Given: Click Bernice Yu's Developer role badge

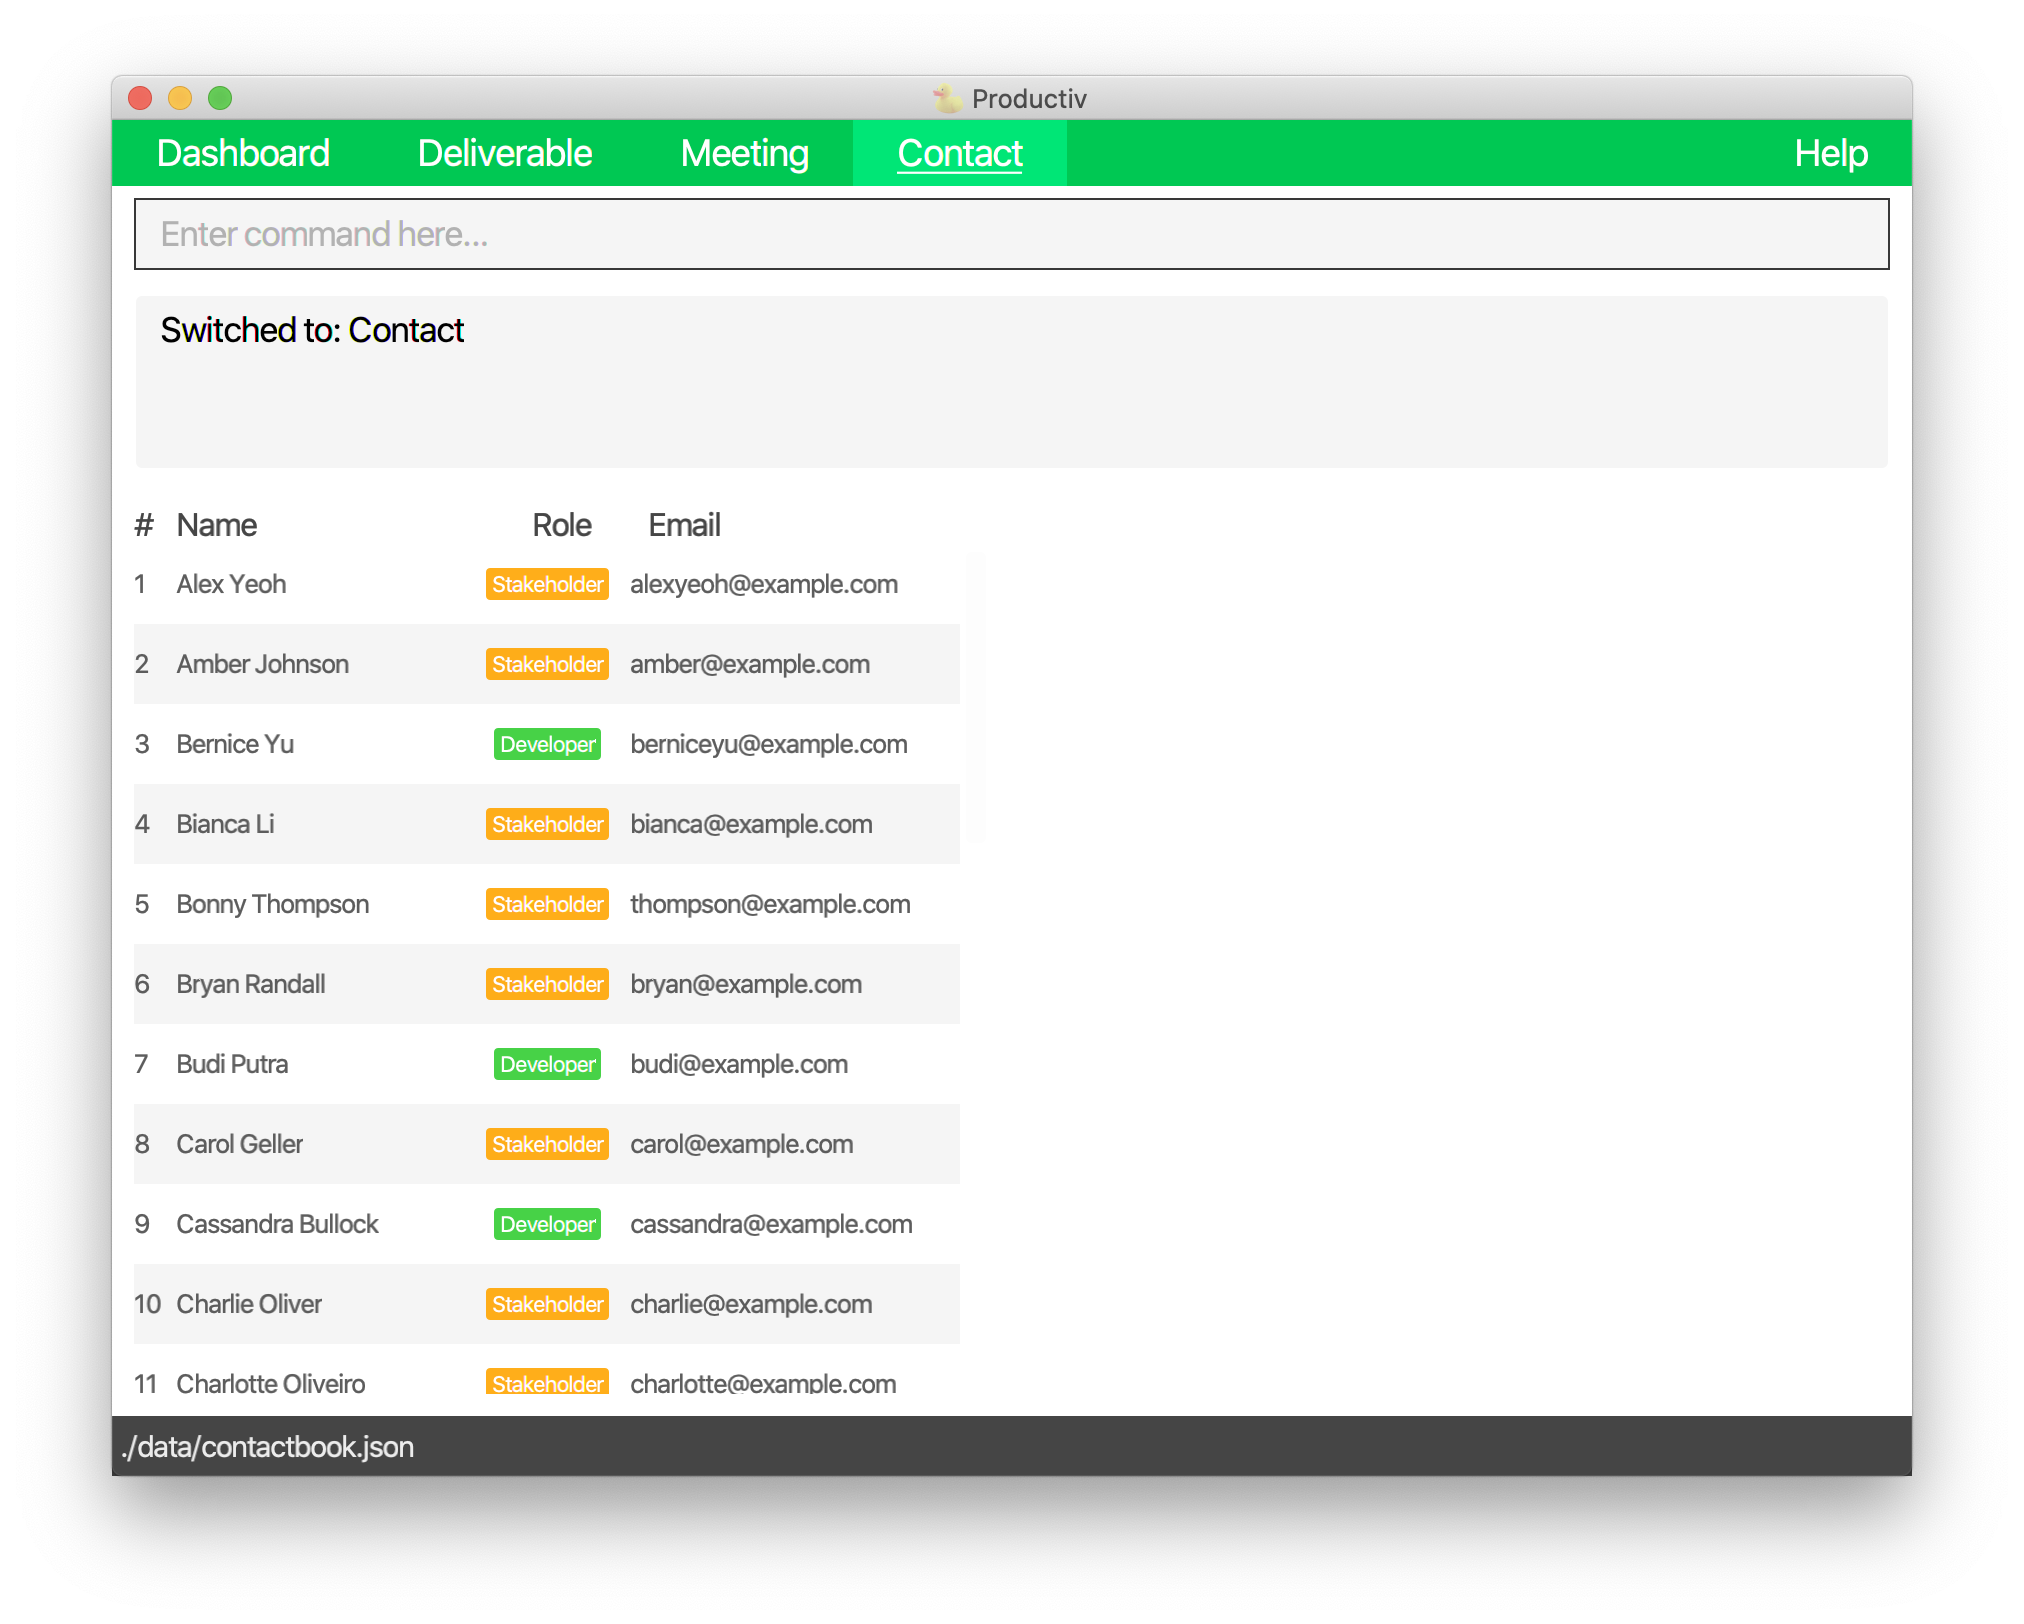Looking at the screenshot, I should click(x=547, y=744).
